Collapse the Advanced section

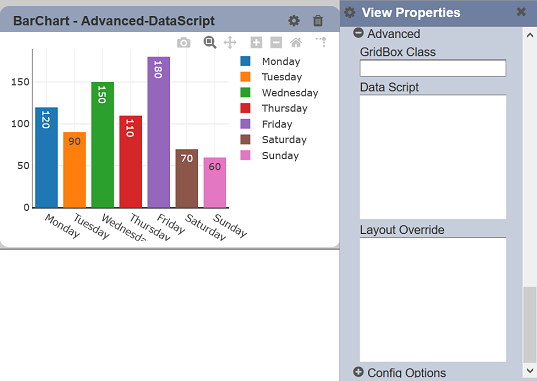358,33
